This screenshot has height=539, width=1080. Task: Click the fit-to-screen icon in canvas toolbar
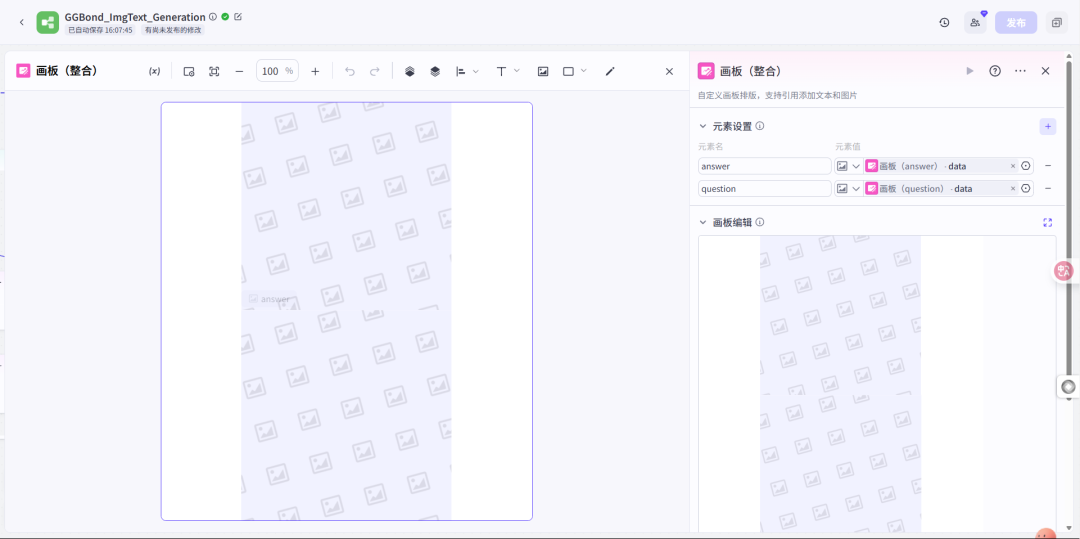(214, 71)
